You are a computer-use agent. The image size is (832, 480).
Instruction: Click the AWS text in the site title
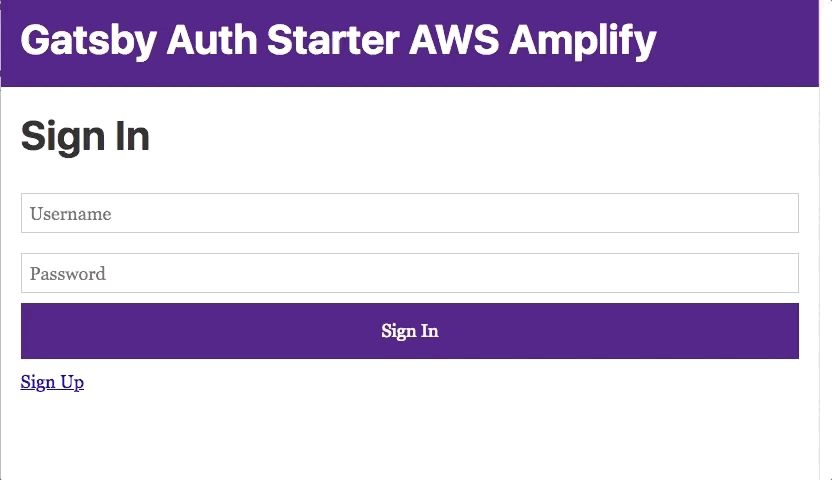tap(454, 40)
